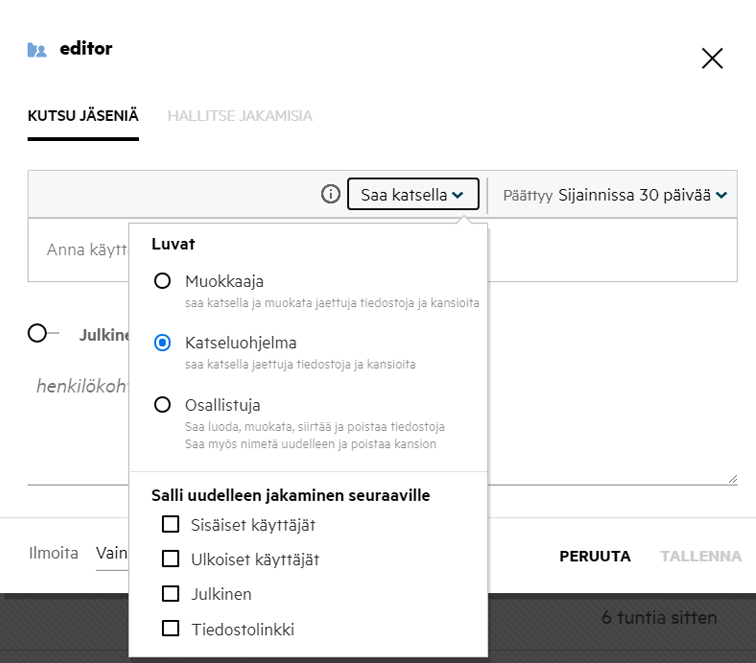
Task: Select the Katseluohjelma permission radio button
Action: click(162, 343)
